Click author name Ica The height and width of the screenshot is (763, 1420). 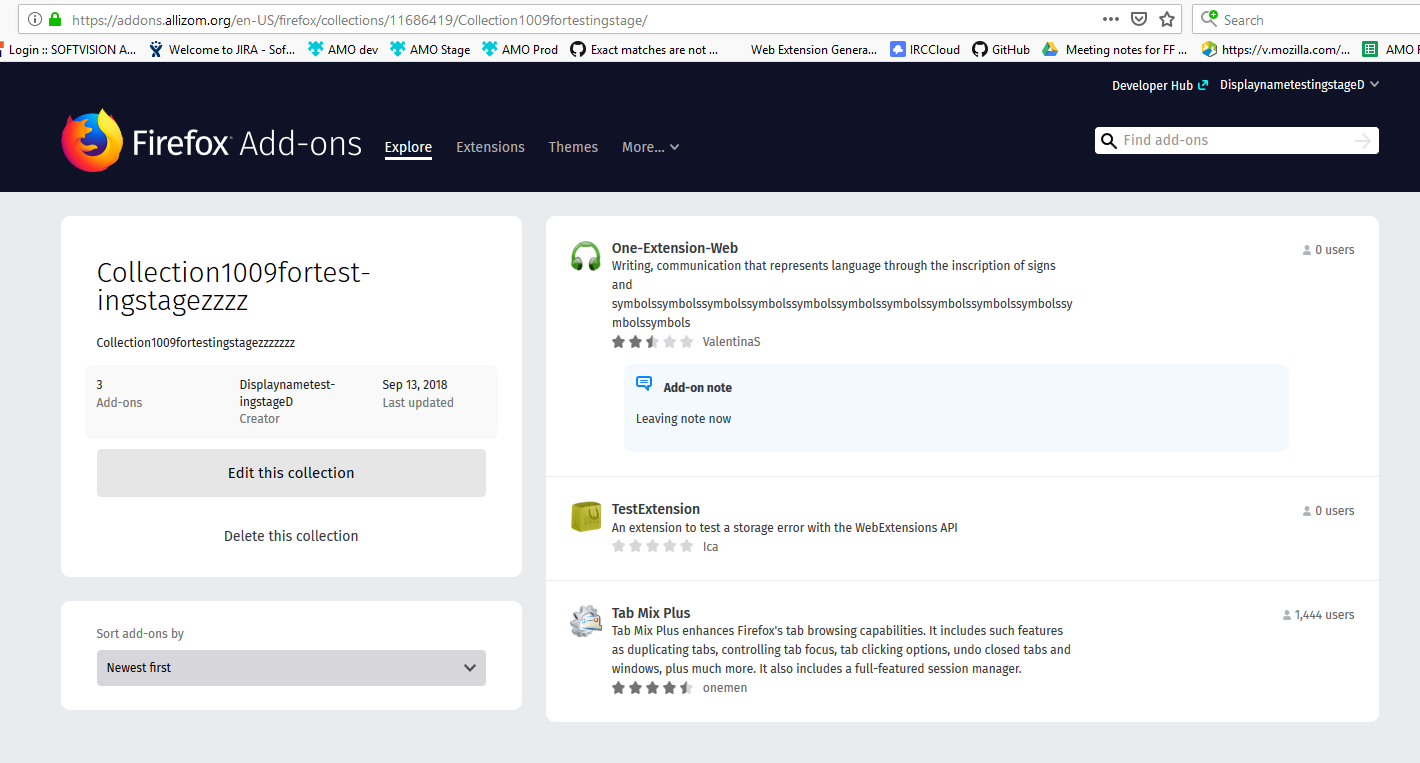[710, 546]
